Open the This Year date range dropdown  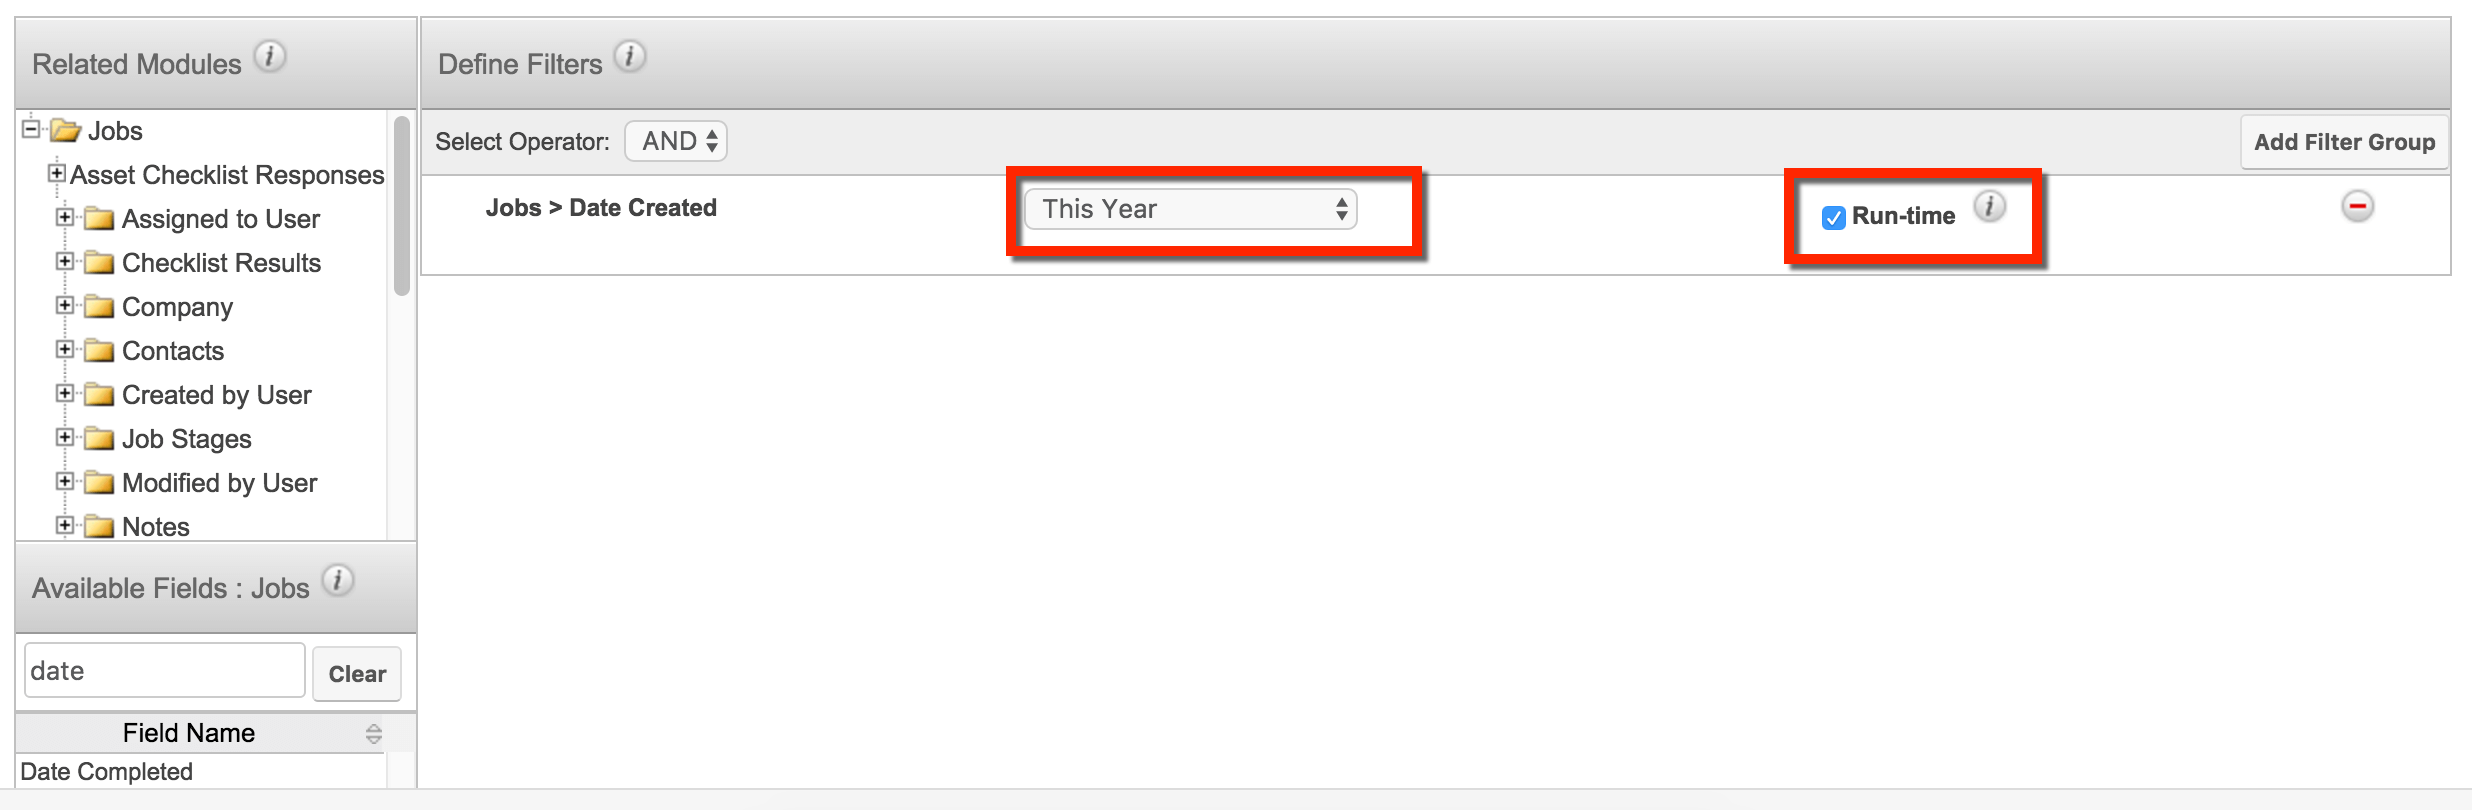tap(1190, 209)
